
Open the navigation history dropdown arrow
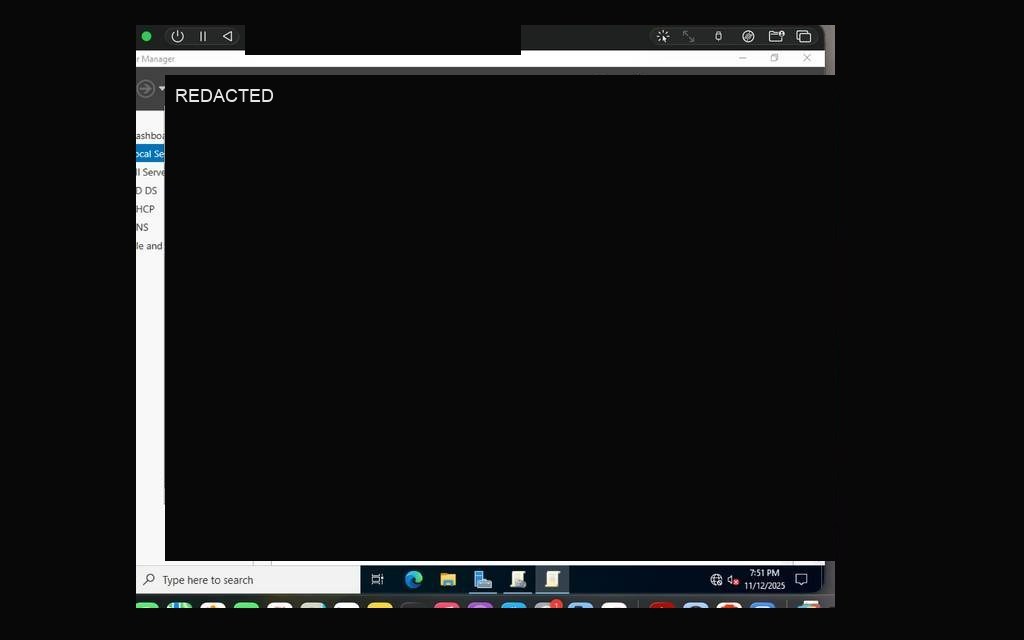161,88
